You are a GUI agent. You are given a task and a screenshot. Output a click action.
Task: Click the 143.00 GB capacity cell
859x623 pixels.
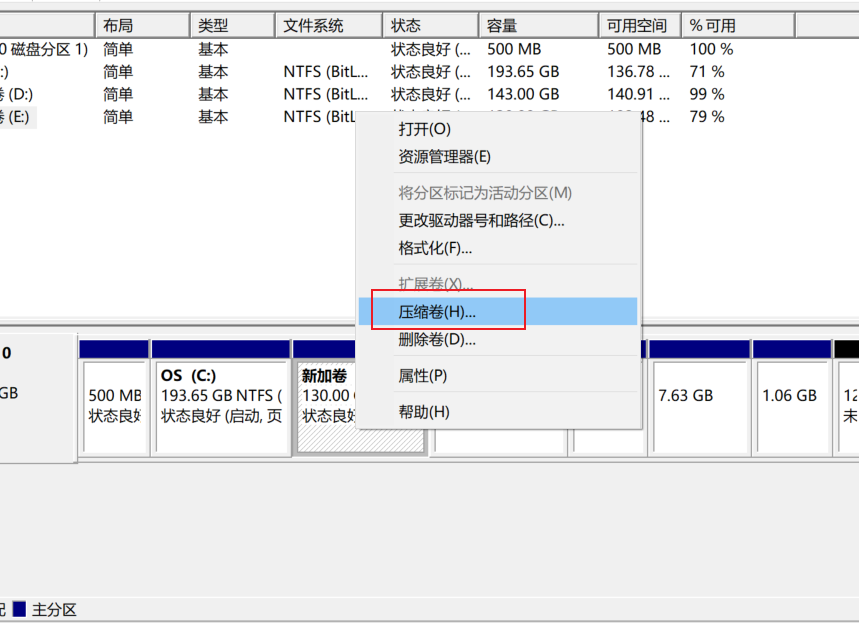tap(523, 94)
